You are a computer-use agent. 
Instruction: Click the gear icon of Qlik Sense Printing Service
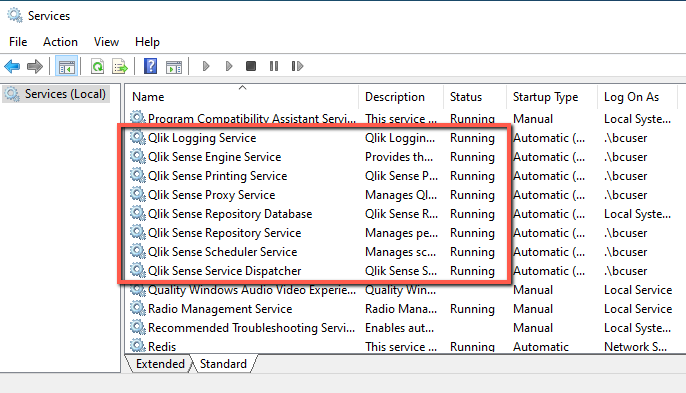[137, 175]
